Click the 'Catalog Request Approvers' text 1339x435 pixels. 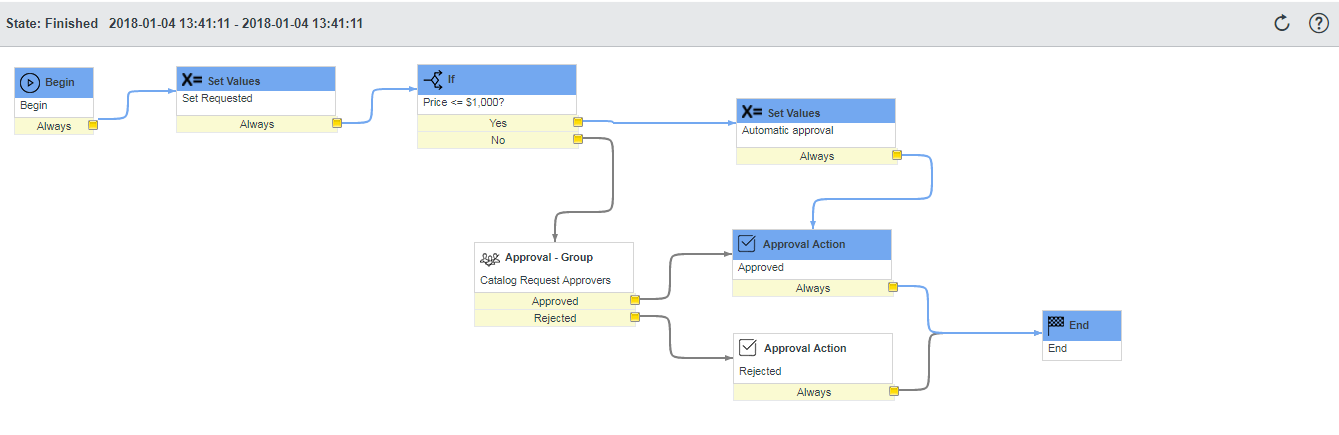pos(545,281)
